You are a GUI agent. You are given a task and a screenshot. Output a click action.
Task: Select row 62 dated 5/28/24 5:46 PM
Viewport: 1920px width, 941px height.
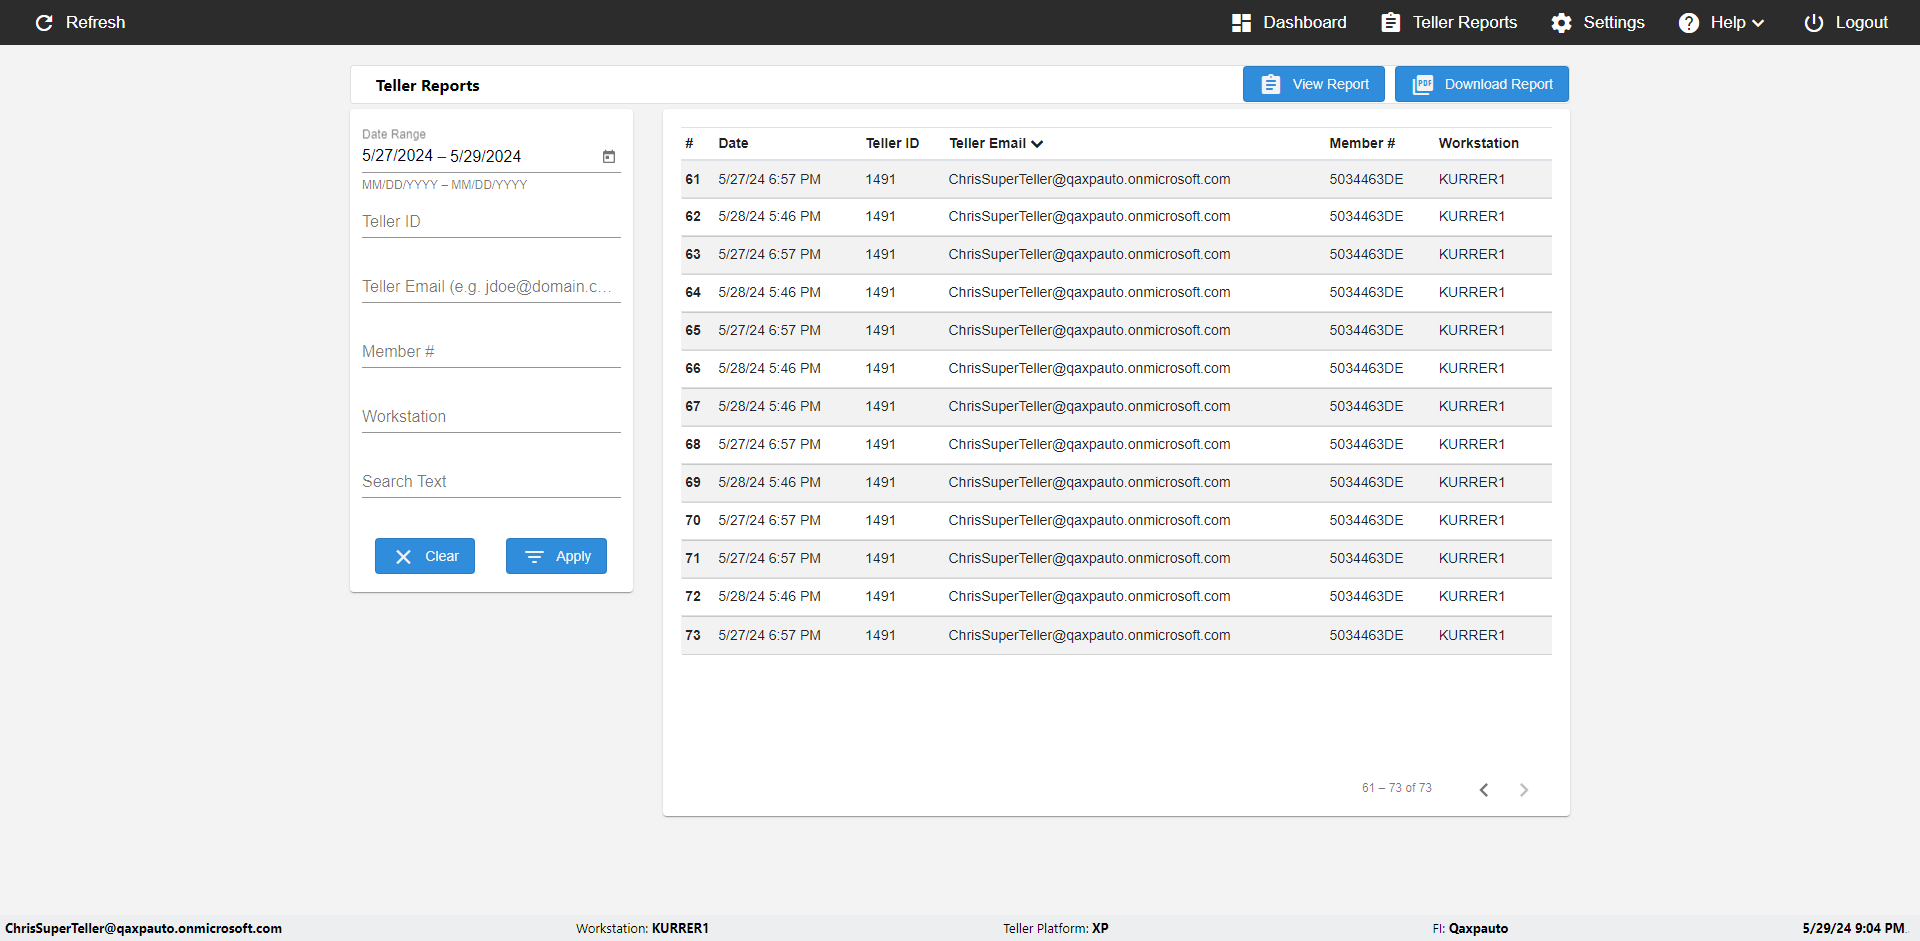[x=1116, y=217]
